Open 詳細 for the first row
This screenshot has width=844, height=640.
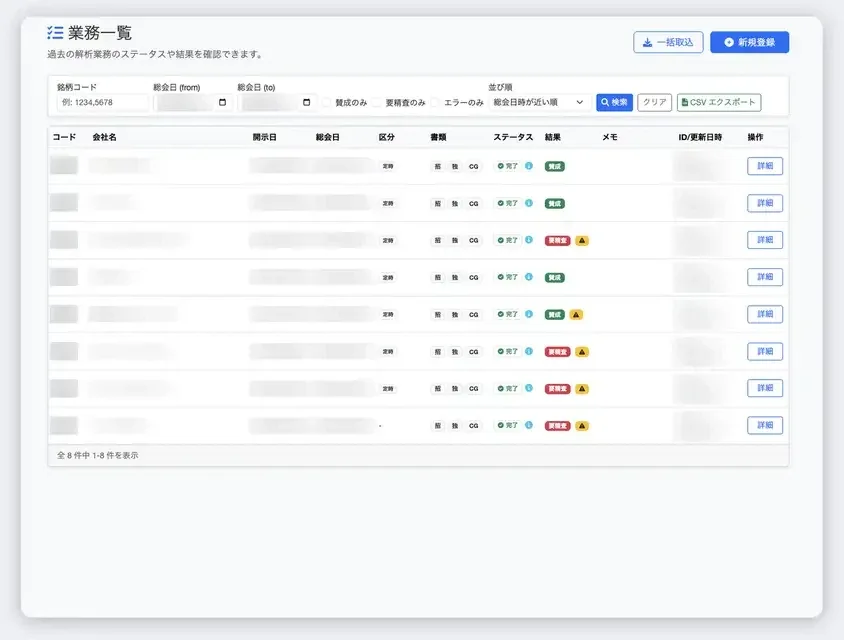(x=765, y=166)
